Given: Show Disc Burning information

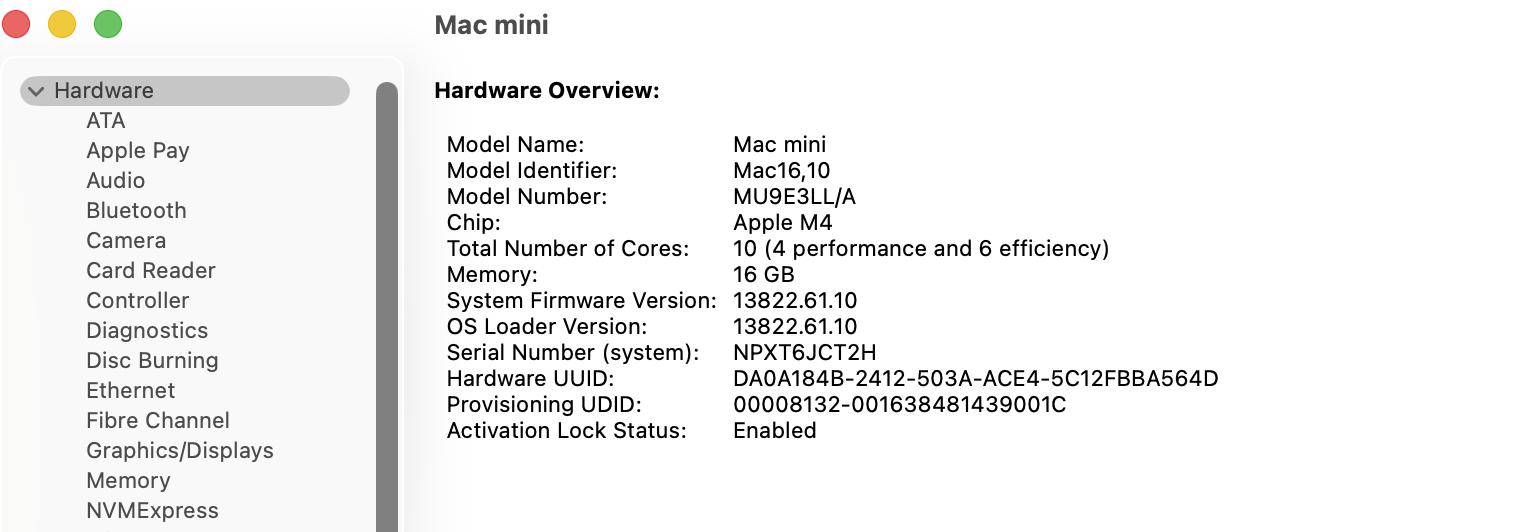Looking at the screenshot, I should [x=152, y=361].
